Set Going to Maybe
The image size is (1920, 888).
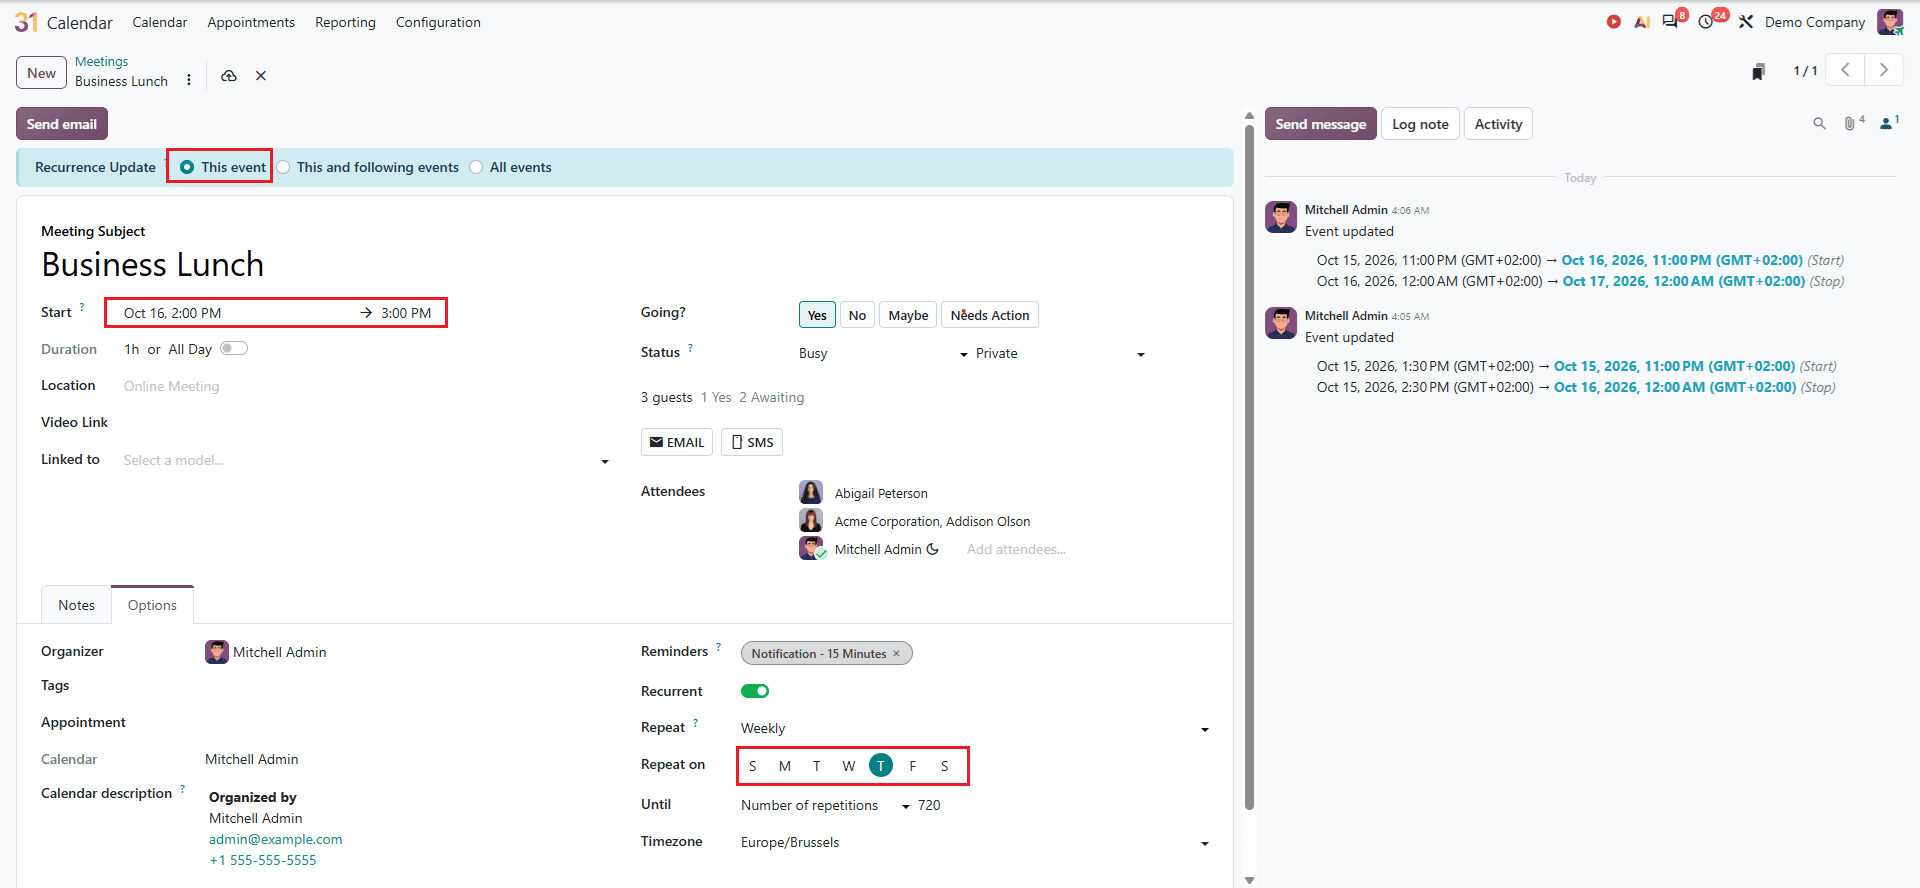908,315
